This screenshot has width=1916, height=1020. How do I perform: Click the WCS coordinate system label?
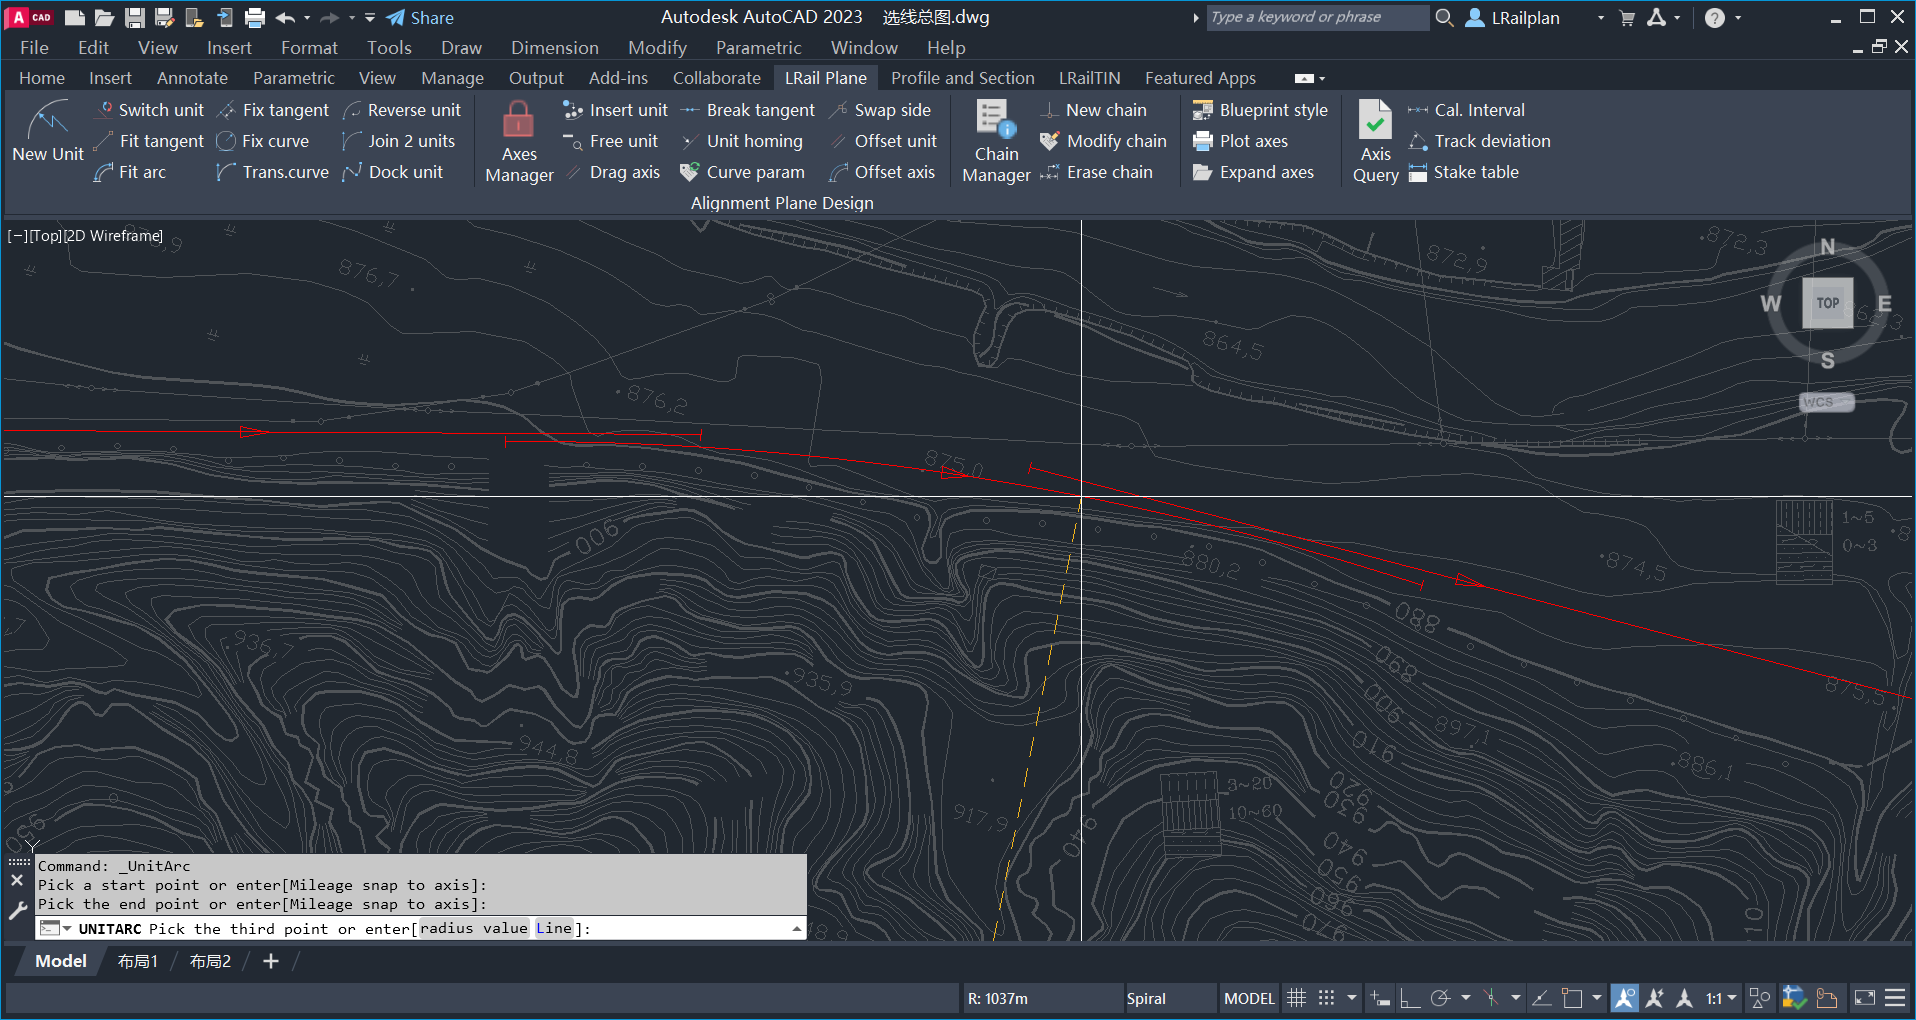pyautogui.click(x=1826, y=402)
